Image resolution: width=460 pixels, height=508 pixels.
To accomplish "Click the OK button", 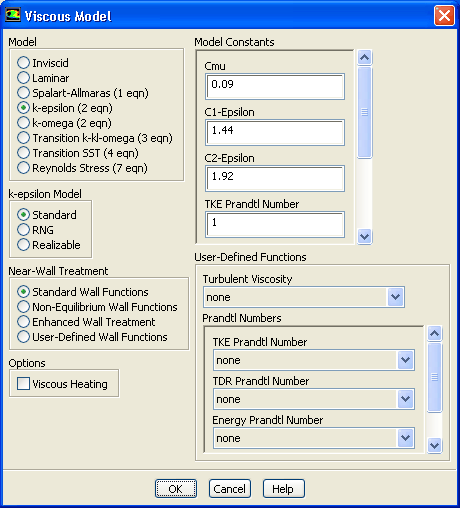I will coord(176,489).
